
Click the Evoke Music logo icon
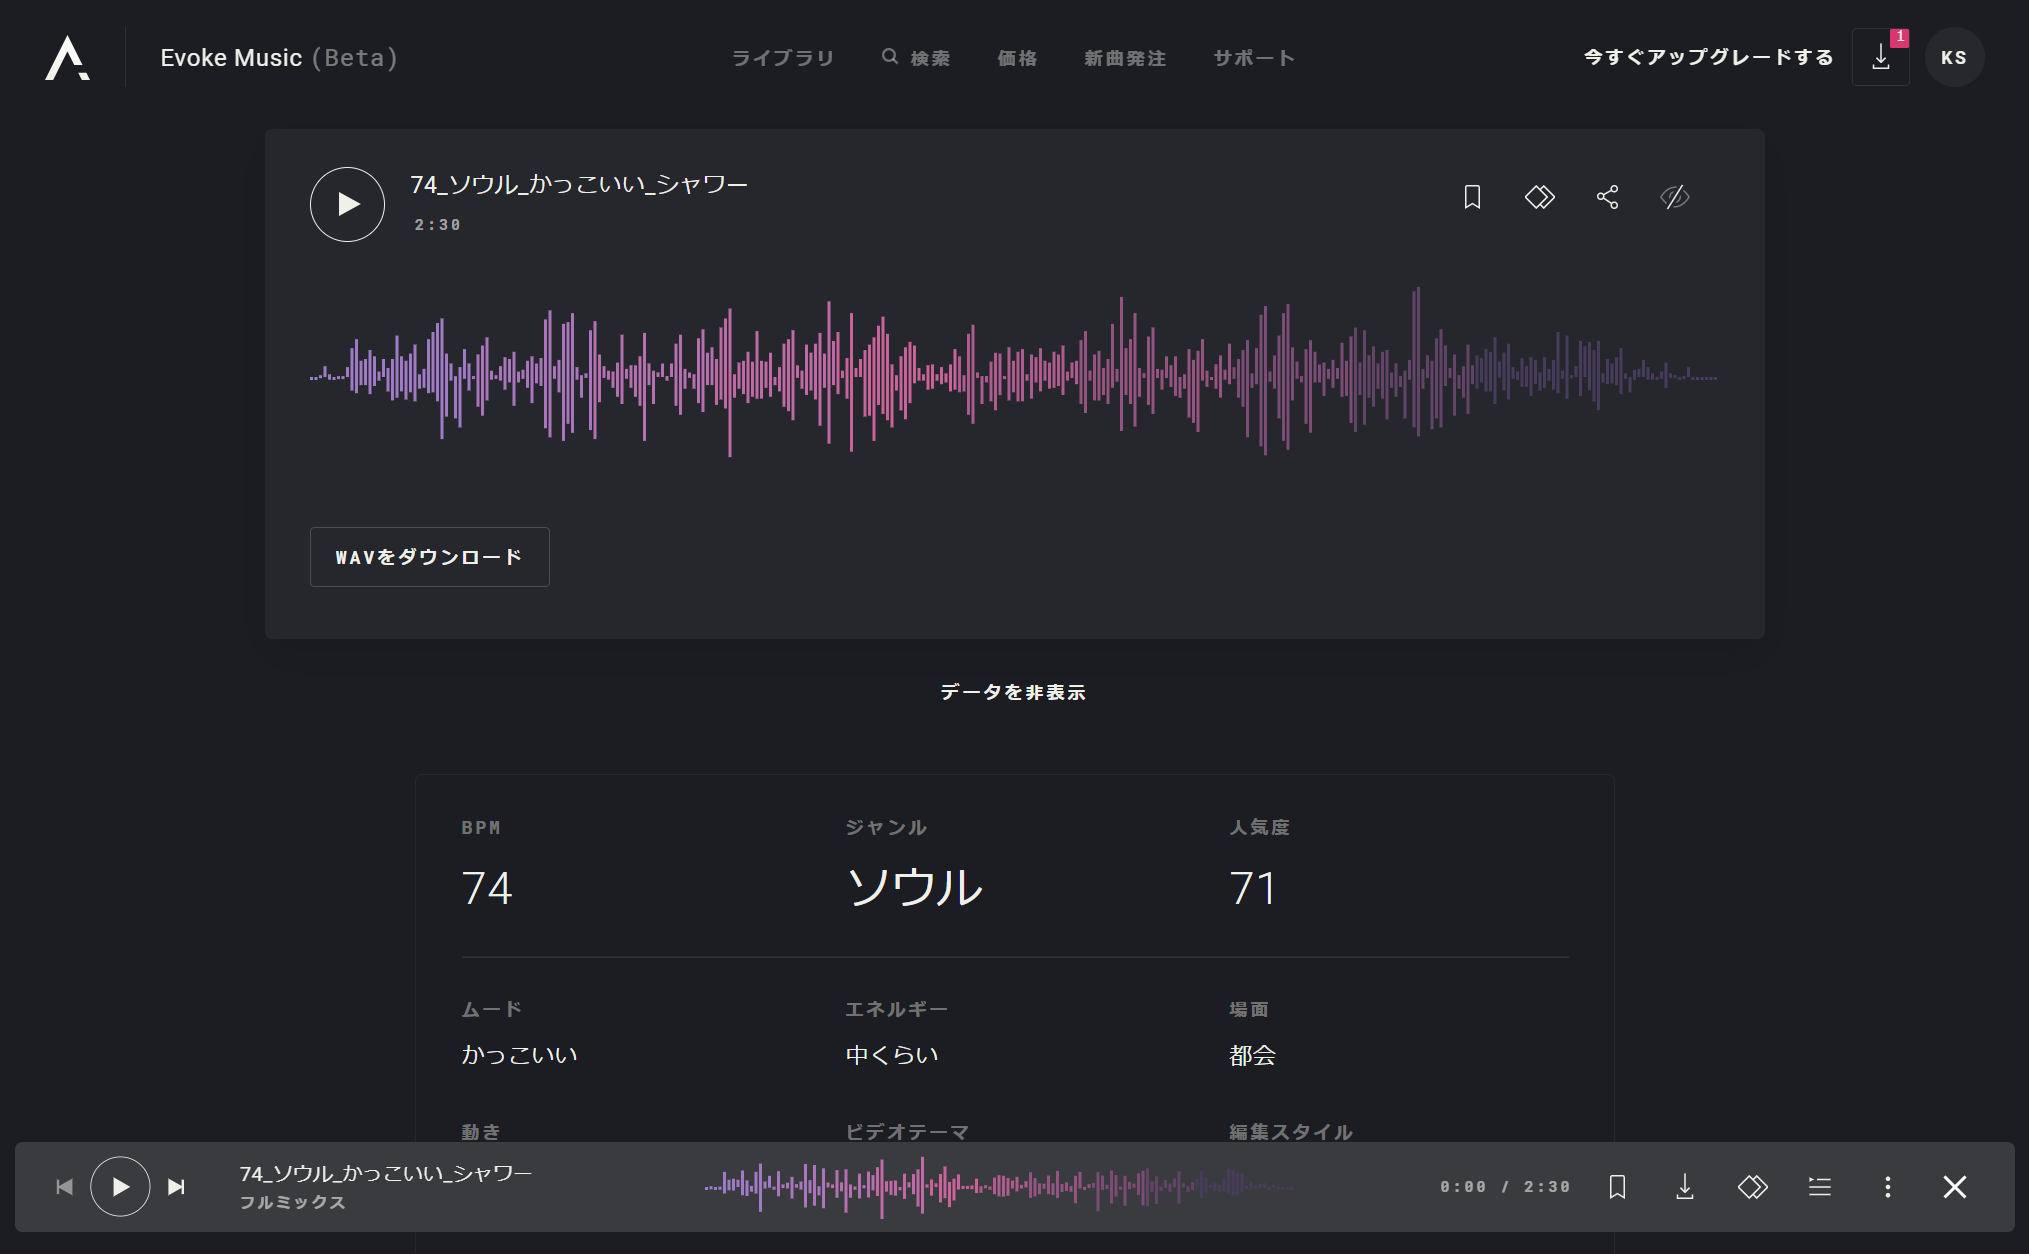click(x=67, y=58)
